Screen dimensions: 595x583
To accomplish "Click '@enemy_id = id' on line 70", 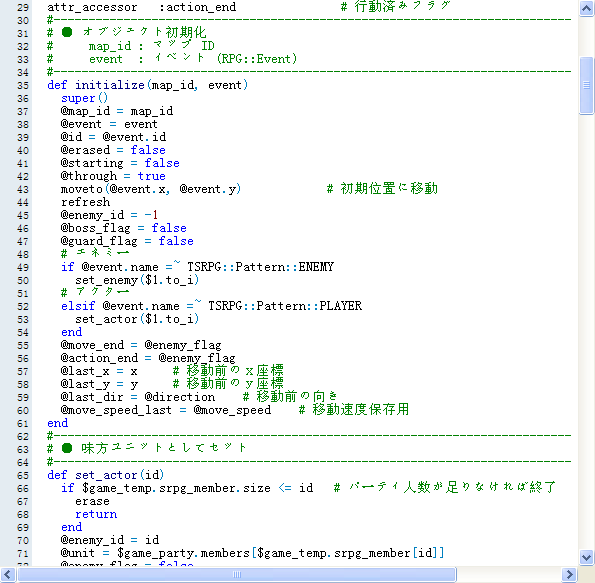I will (x=110, y=540).
